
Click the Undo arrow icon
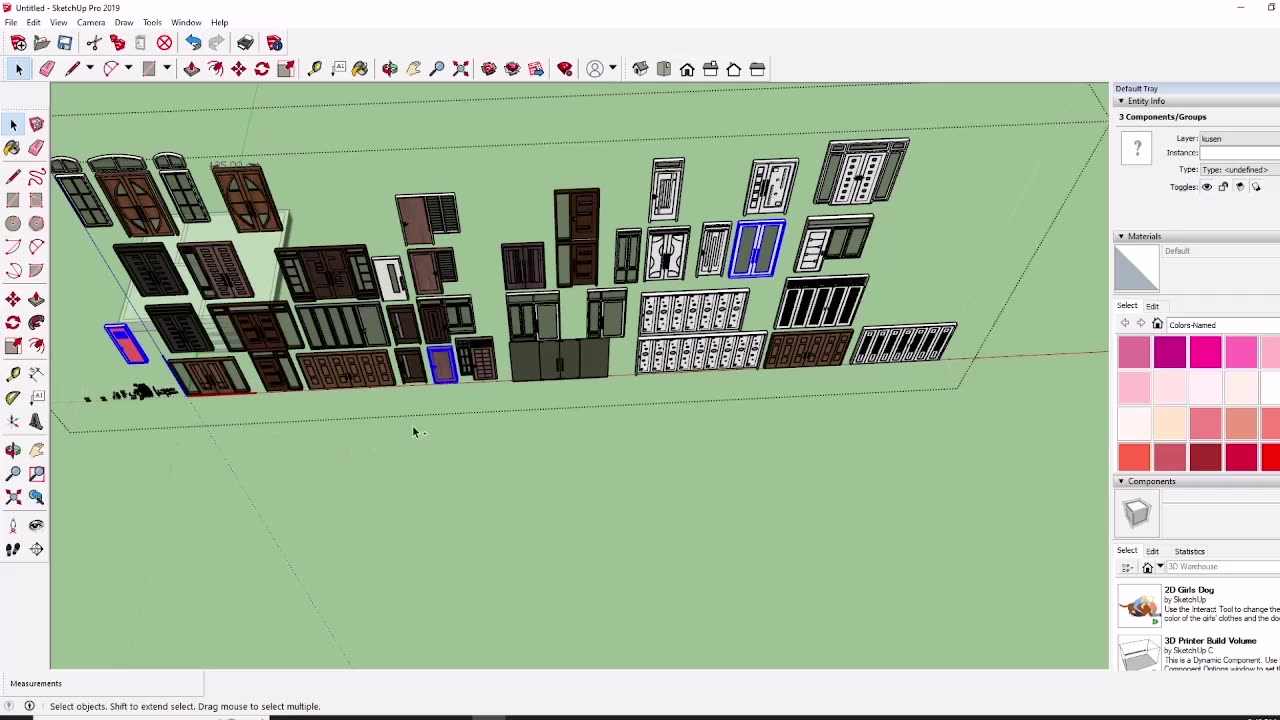[193, 43]
